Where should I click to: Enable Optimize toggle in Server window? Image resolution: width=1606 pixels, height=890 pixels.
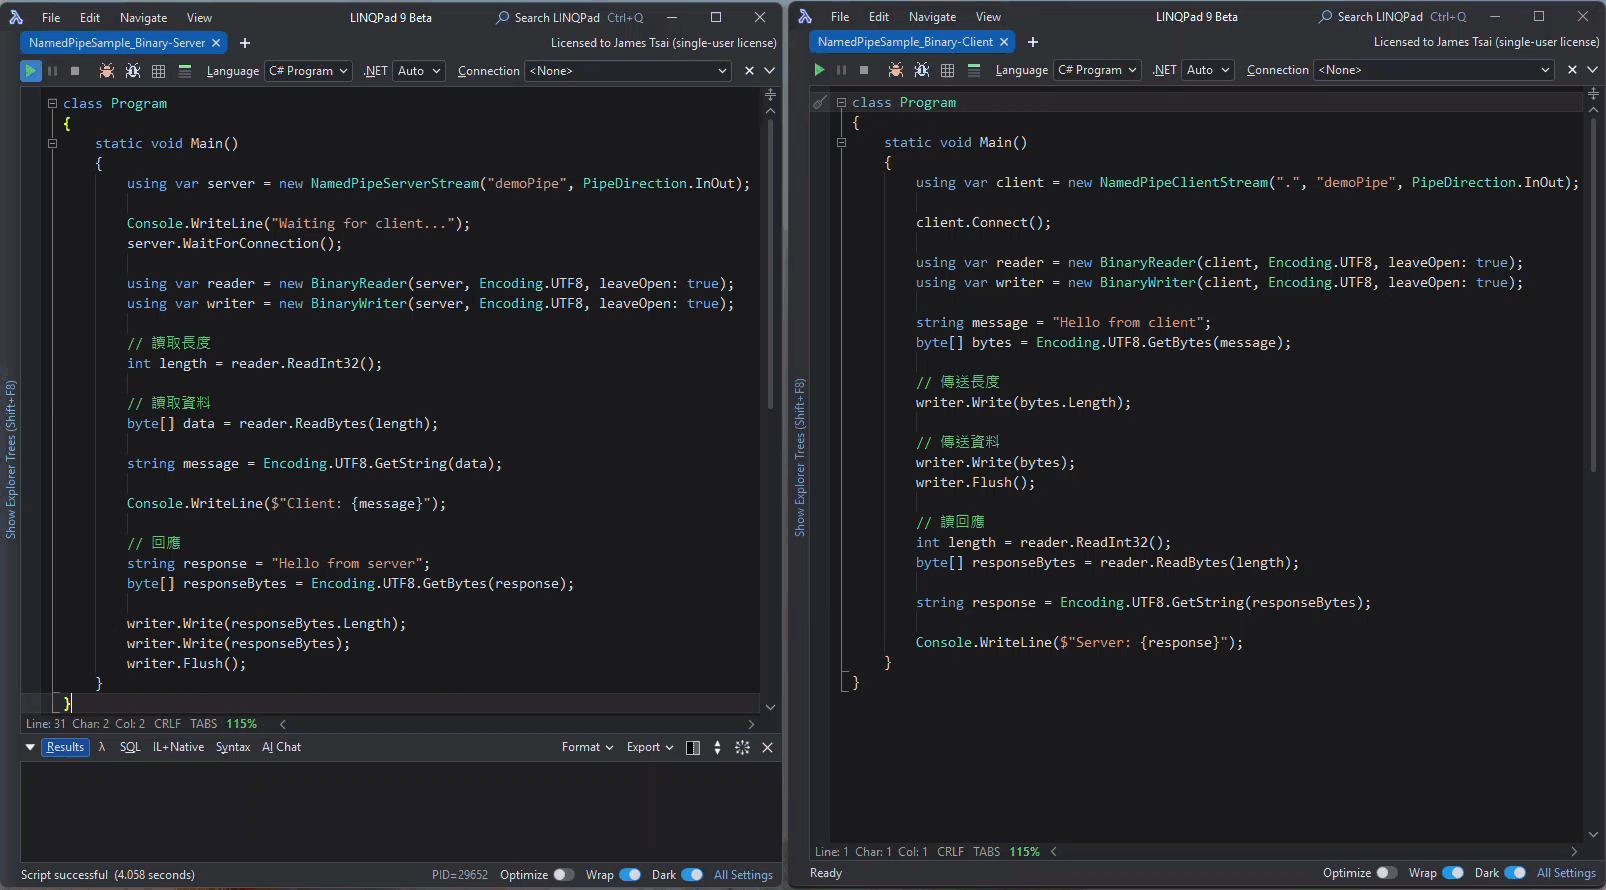point(564,875)
